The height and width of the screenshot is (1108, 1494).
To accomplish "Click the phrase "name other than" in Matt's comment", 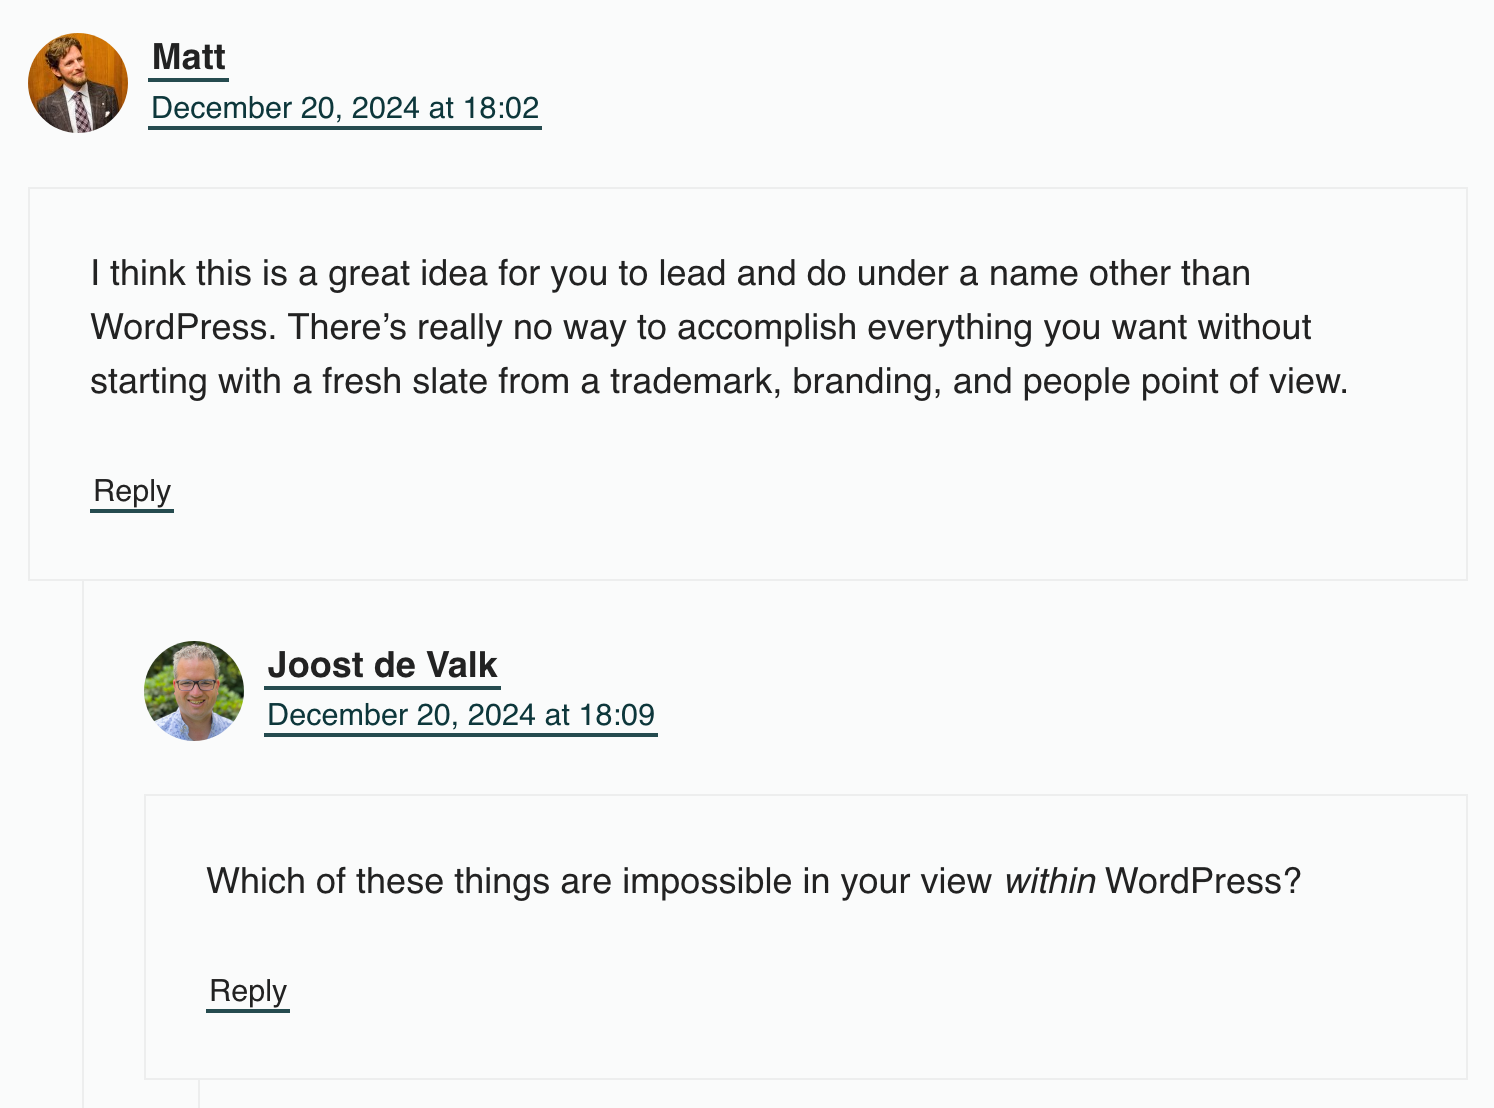I will (x=1119, y=274).
